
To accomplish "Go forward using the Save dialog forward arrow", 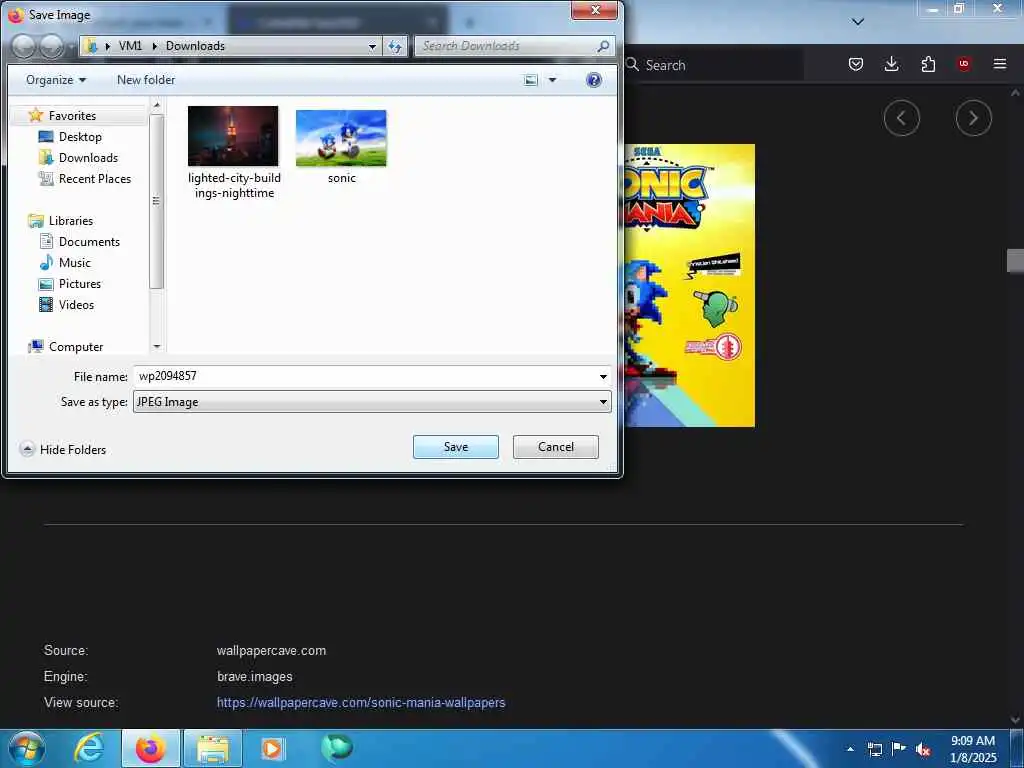I will (51, 46).
